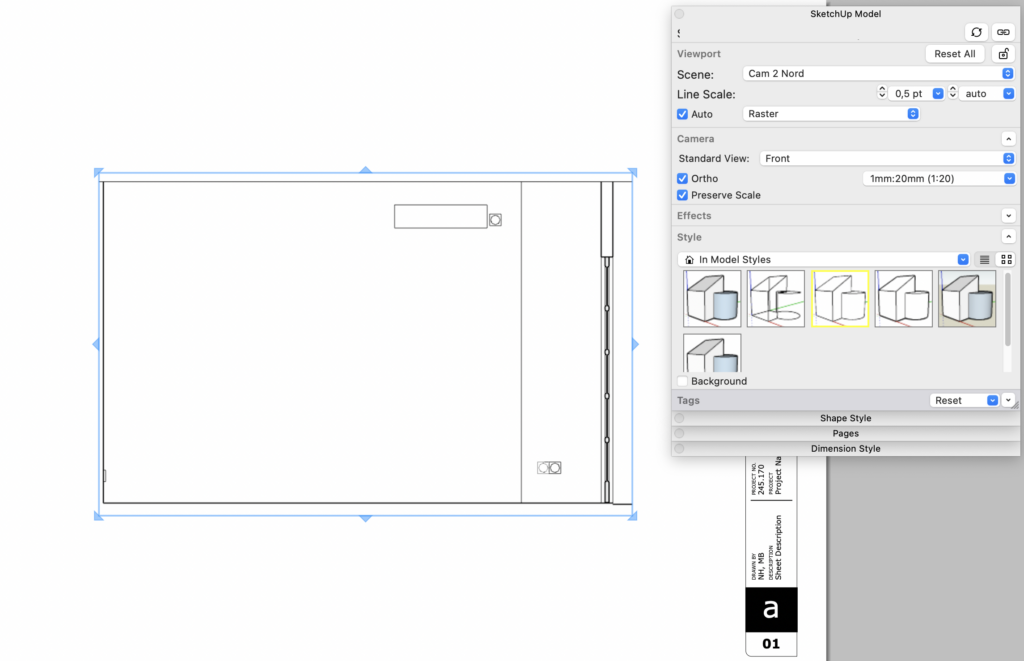
Task: Click the bottom-center viewport handle
Action: (366, 518)
